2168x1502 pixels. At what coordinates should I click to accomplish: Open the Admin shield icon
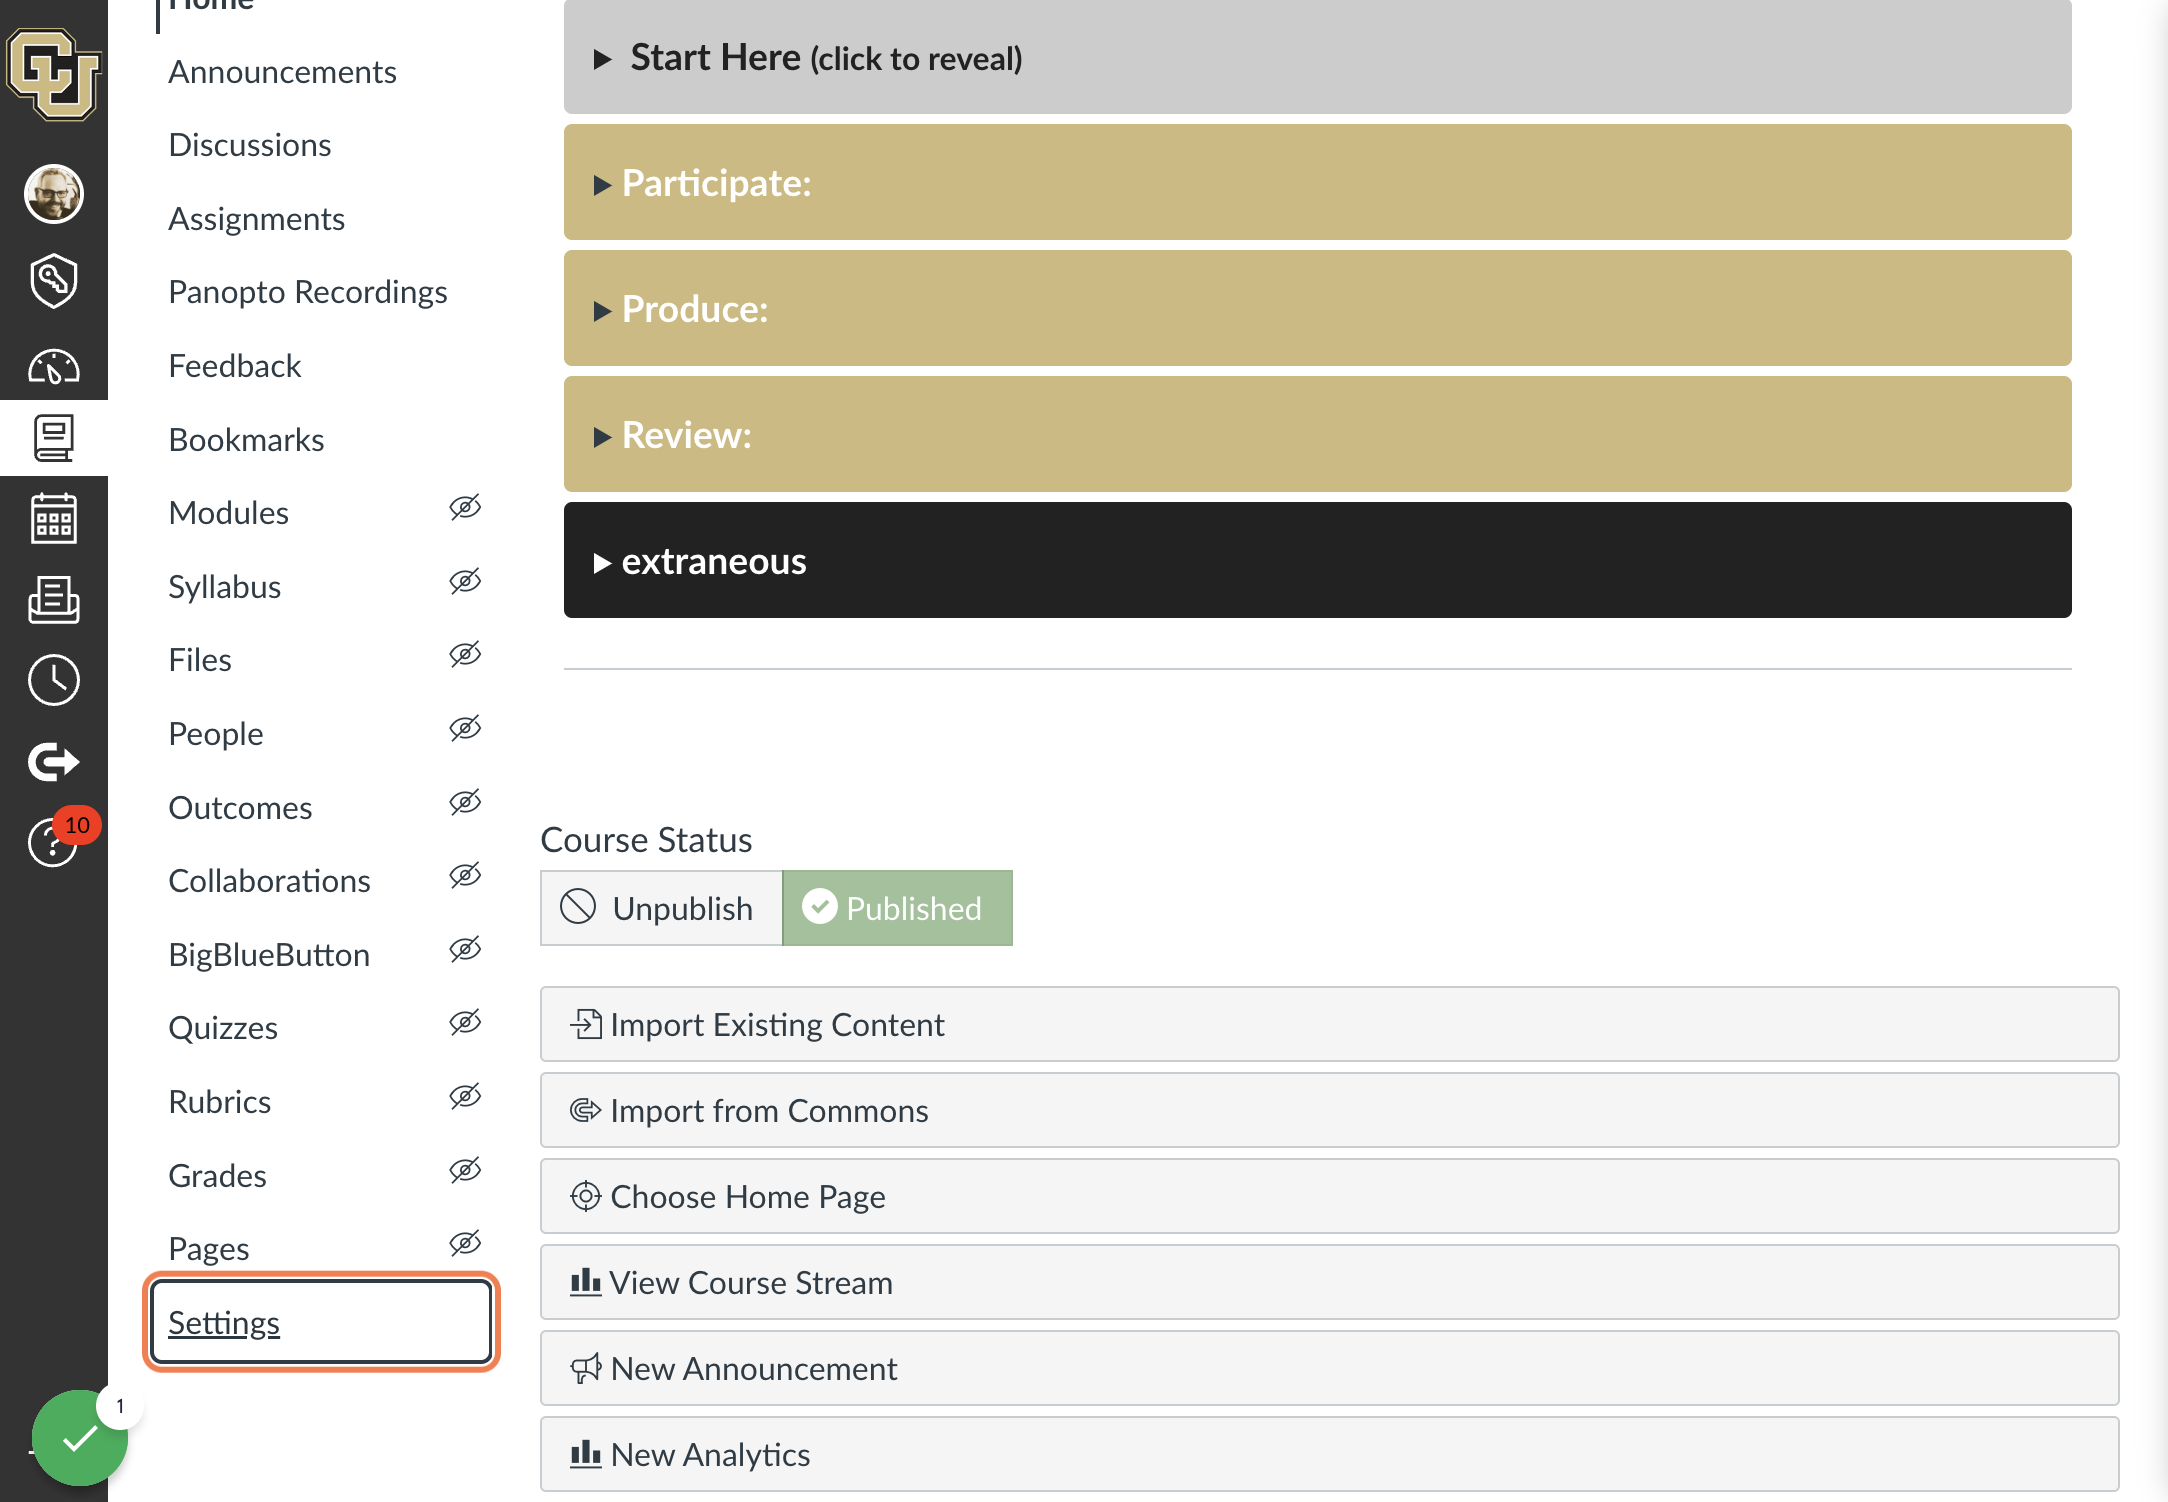tap(53, 280)
